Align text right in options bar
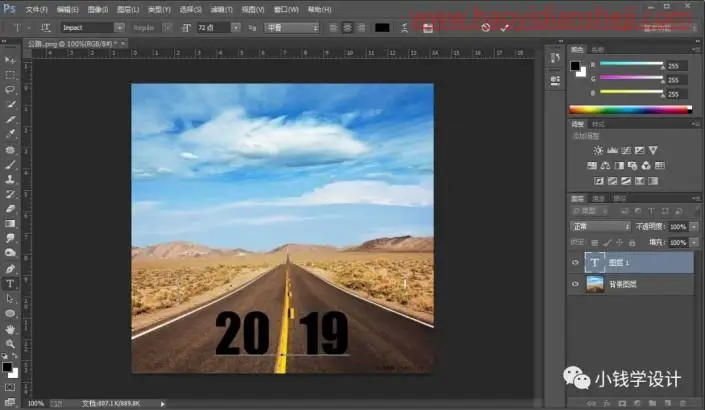The height and width of the screenshot is (410, 705). pyautogui.click(x=361, y=28)
